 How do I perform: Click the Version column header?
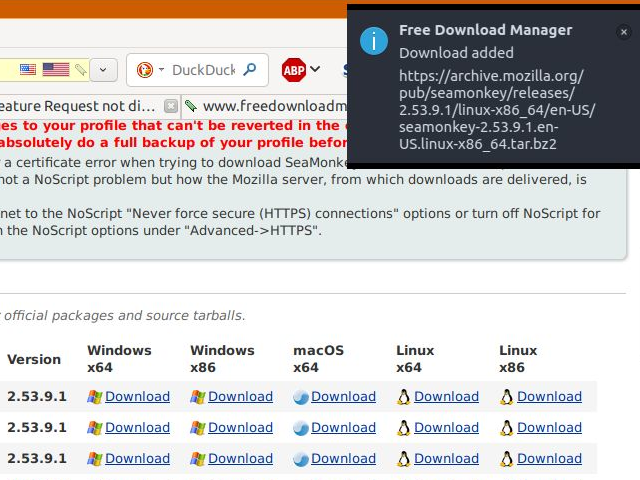coord(34,359)
